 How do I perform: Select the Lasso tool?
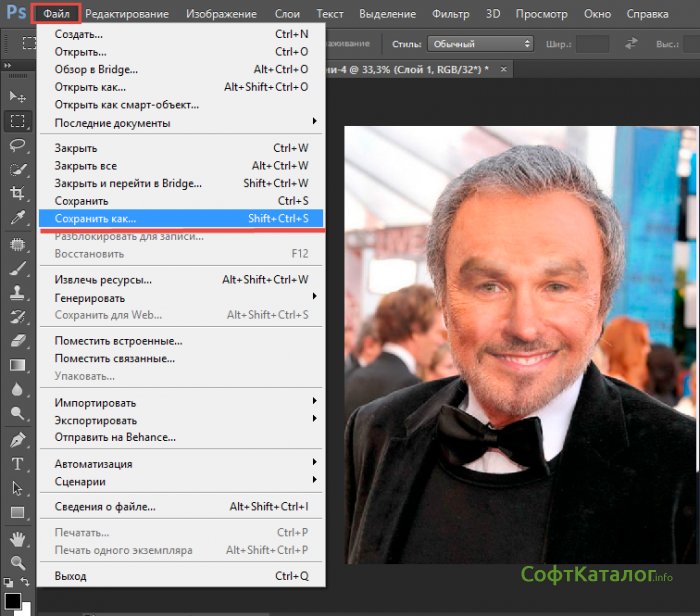(17, 145)
